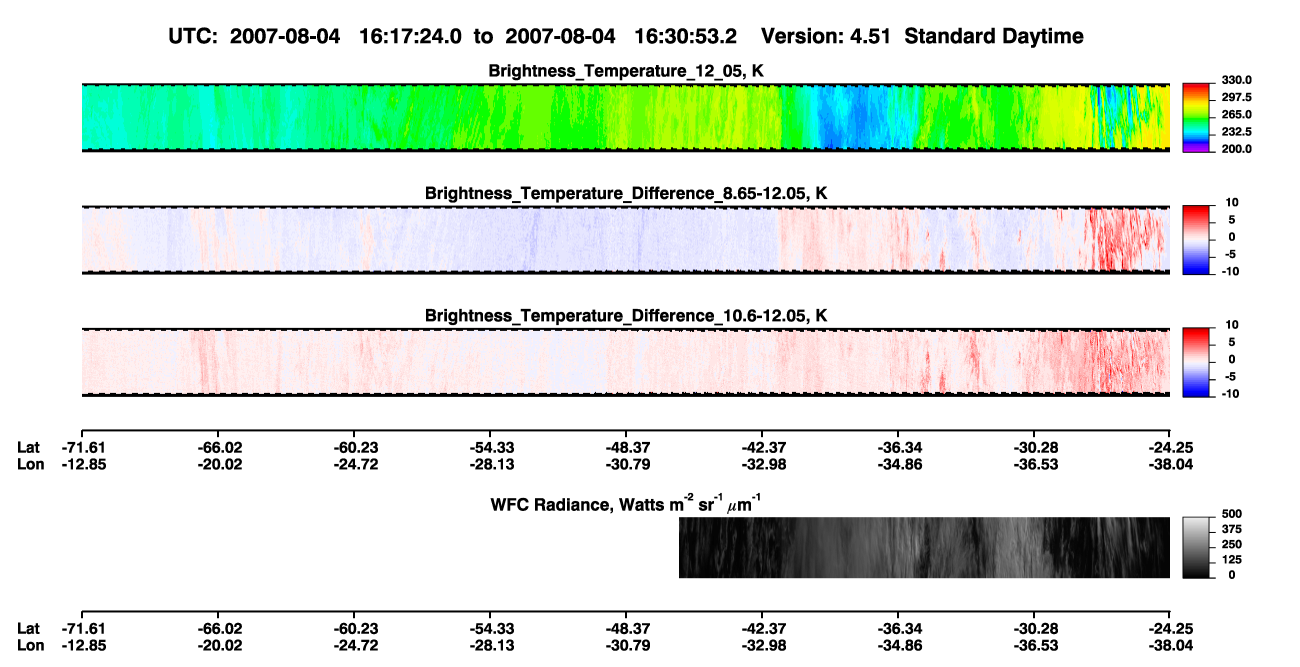Click the -42.37 latitude tick on upper axis

pos(761,447)
